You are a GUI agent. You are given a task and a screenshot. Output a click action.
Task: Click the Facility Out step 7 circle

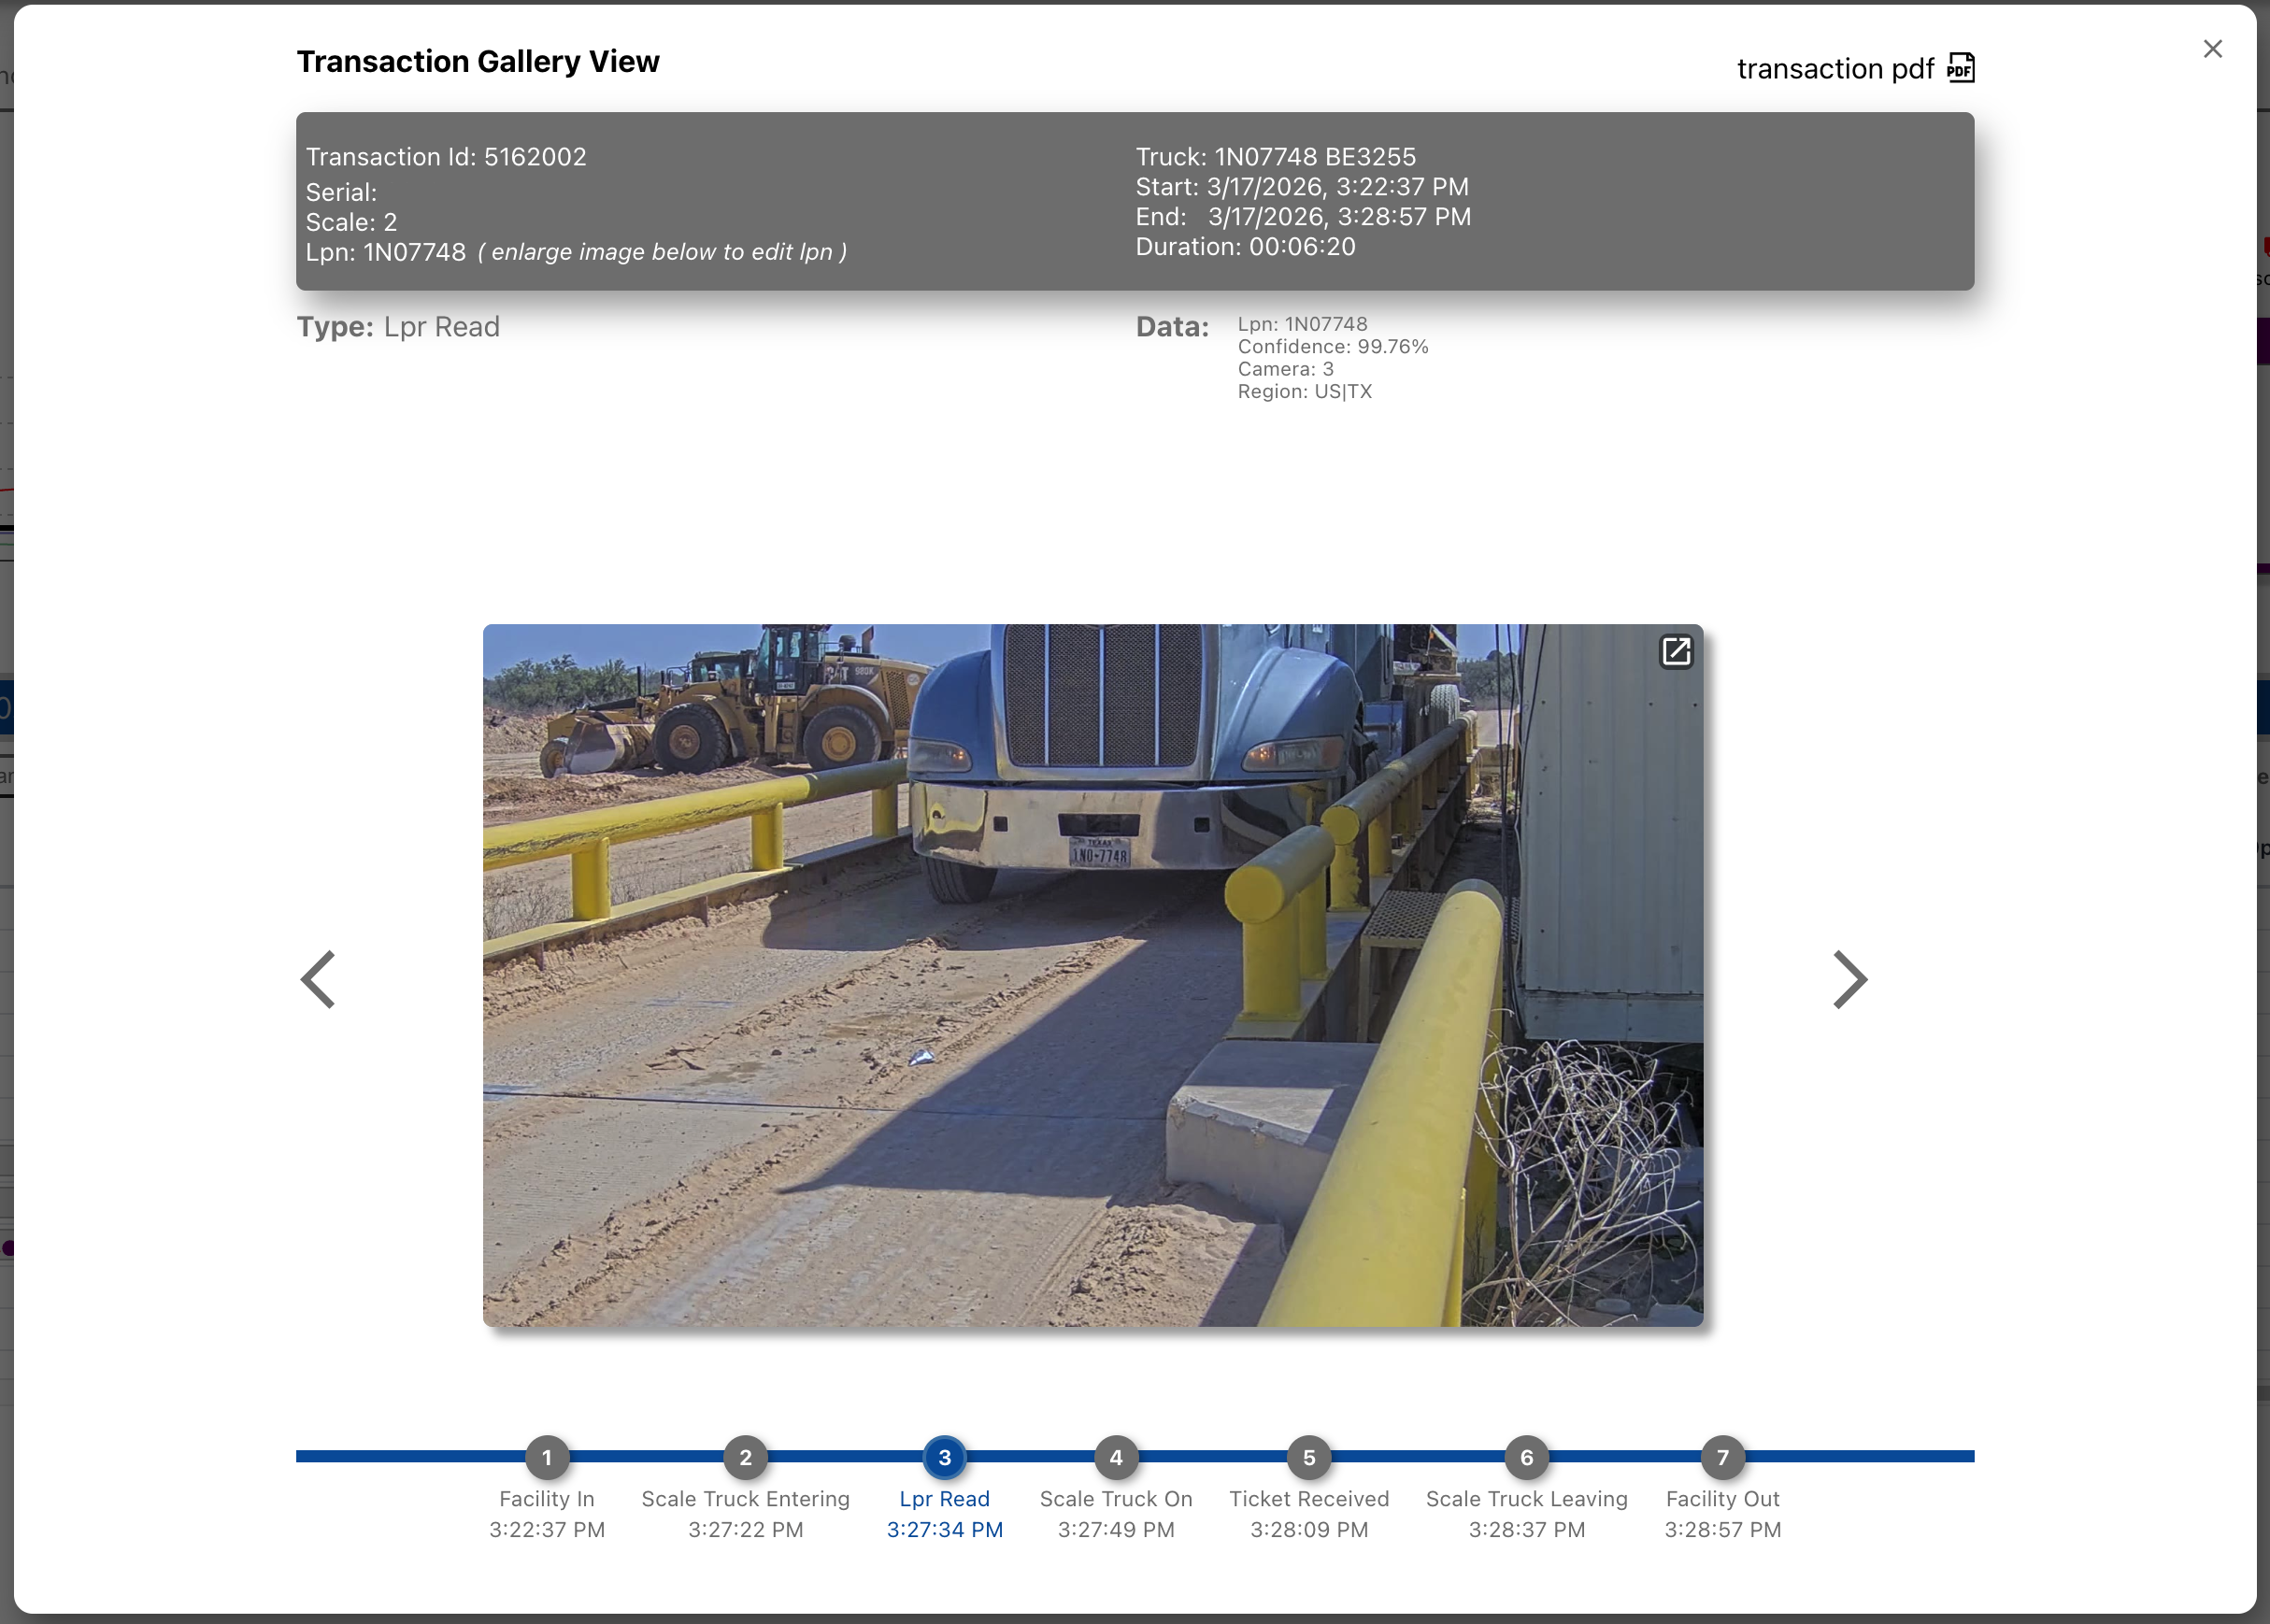pos(1722,1458)
